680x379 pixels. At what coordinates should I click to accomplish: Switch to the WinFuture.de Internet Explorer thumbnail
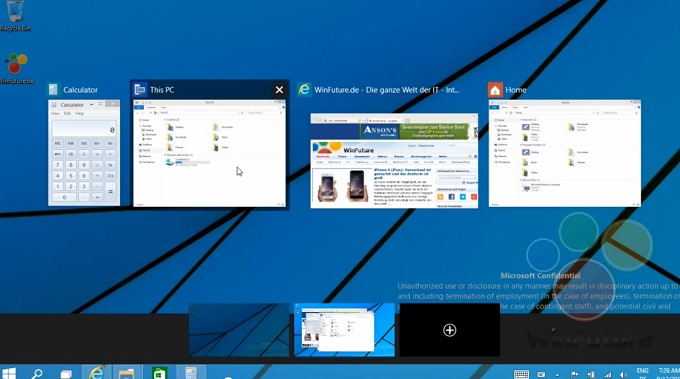[394, 160]
